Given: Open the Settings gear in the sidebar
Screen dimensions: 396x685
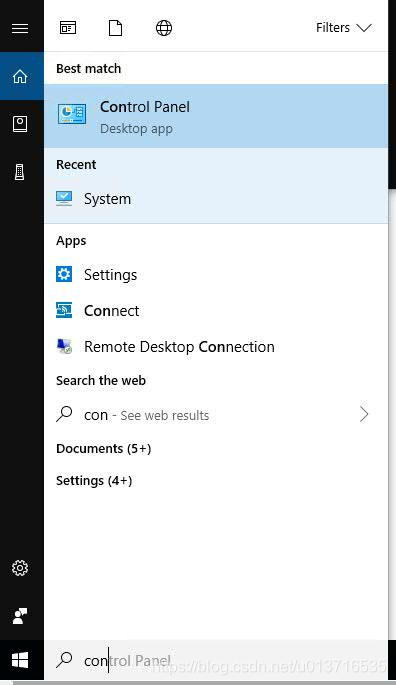Looking at the screenshot, I should tap(20, 568).
